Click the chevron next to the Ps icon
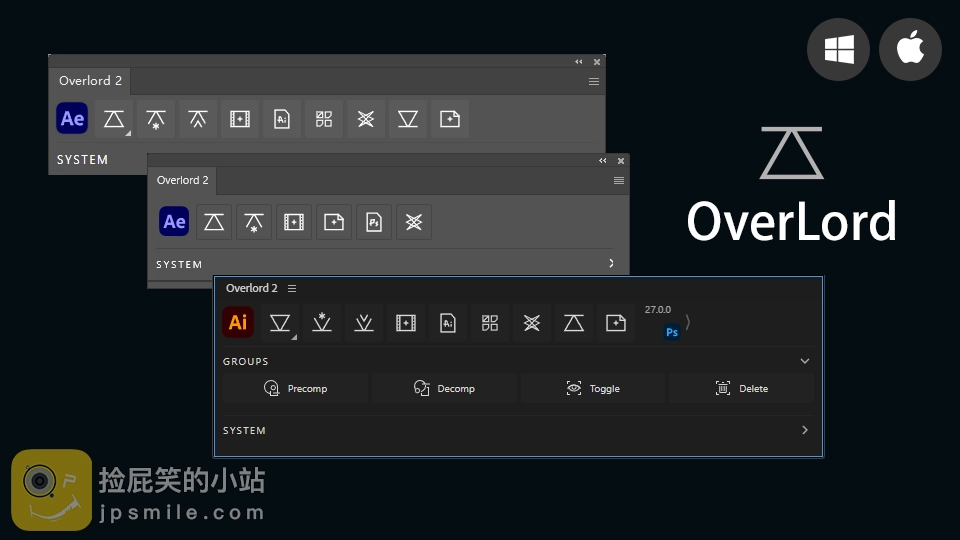The height and width of the screenshot is (540, 960). tap(688, 323)
